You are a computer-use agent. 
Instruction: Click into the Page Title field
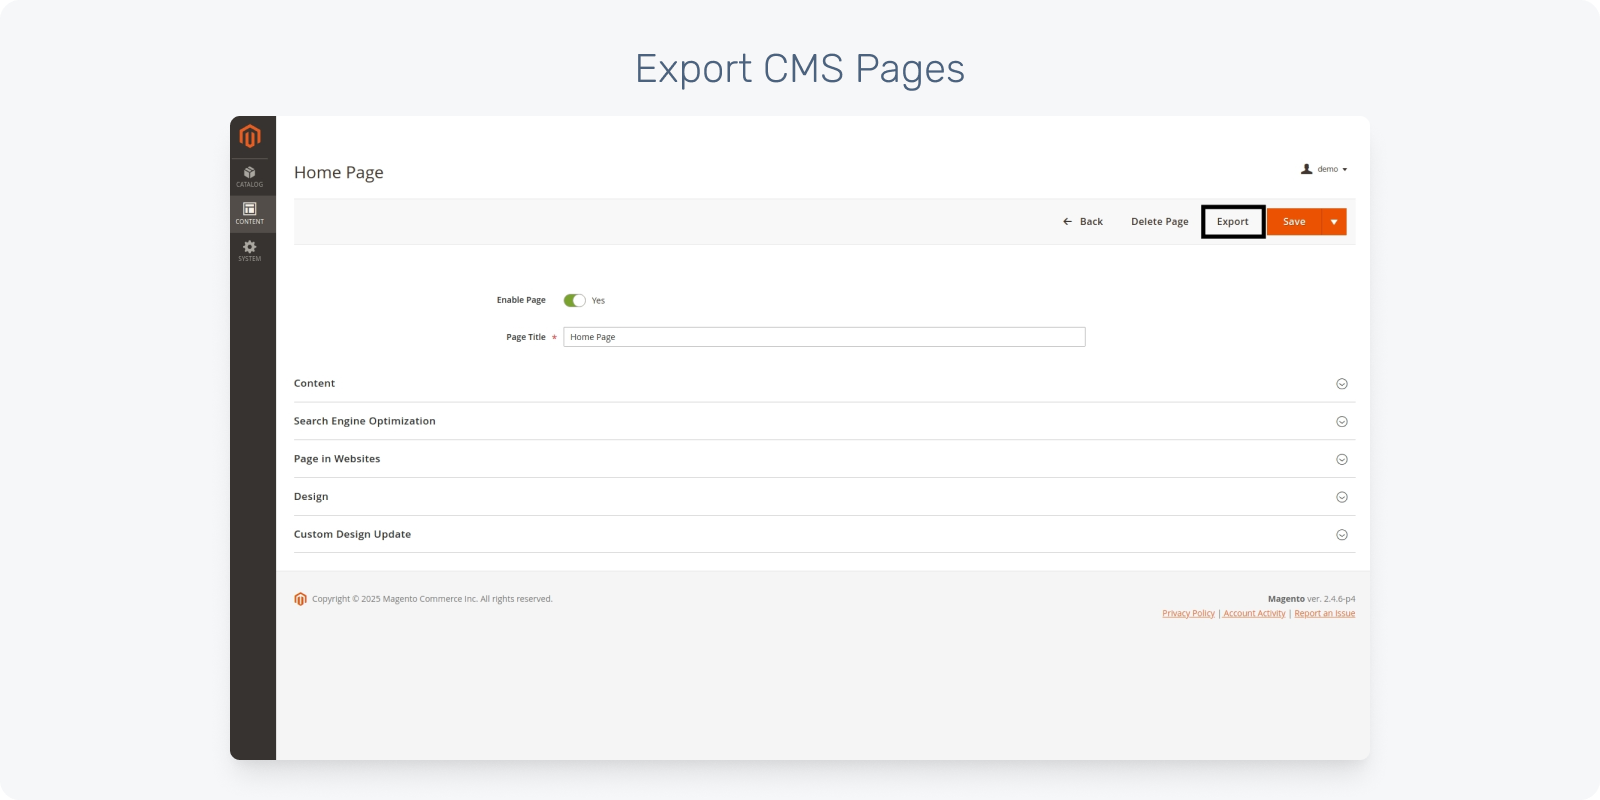[824, 337]
